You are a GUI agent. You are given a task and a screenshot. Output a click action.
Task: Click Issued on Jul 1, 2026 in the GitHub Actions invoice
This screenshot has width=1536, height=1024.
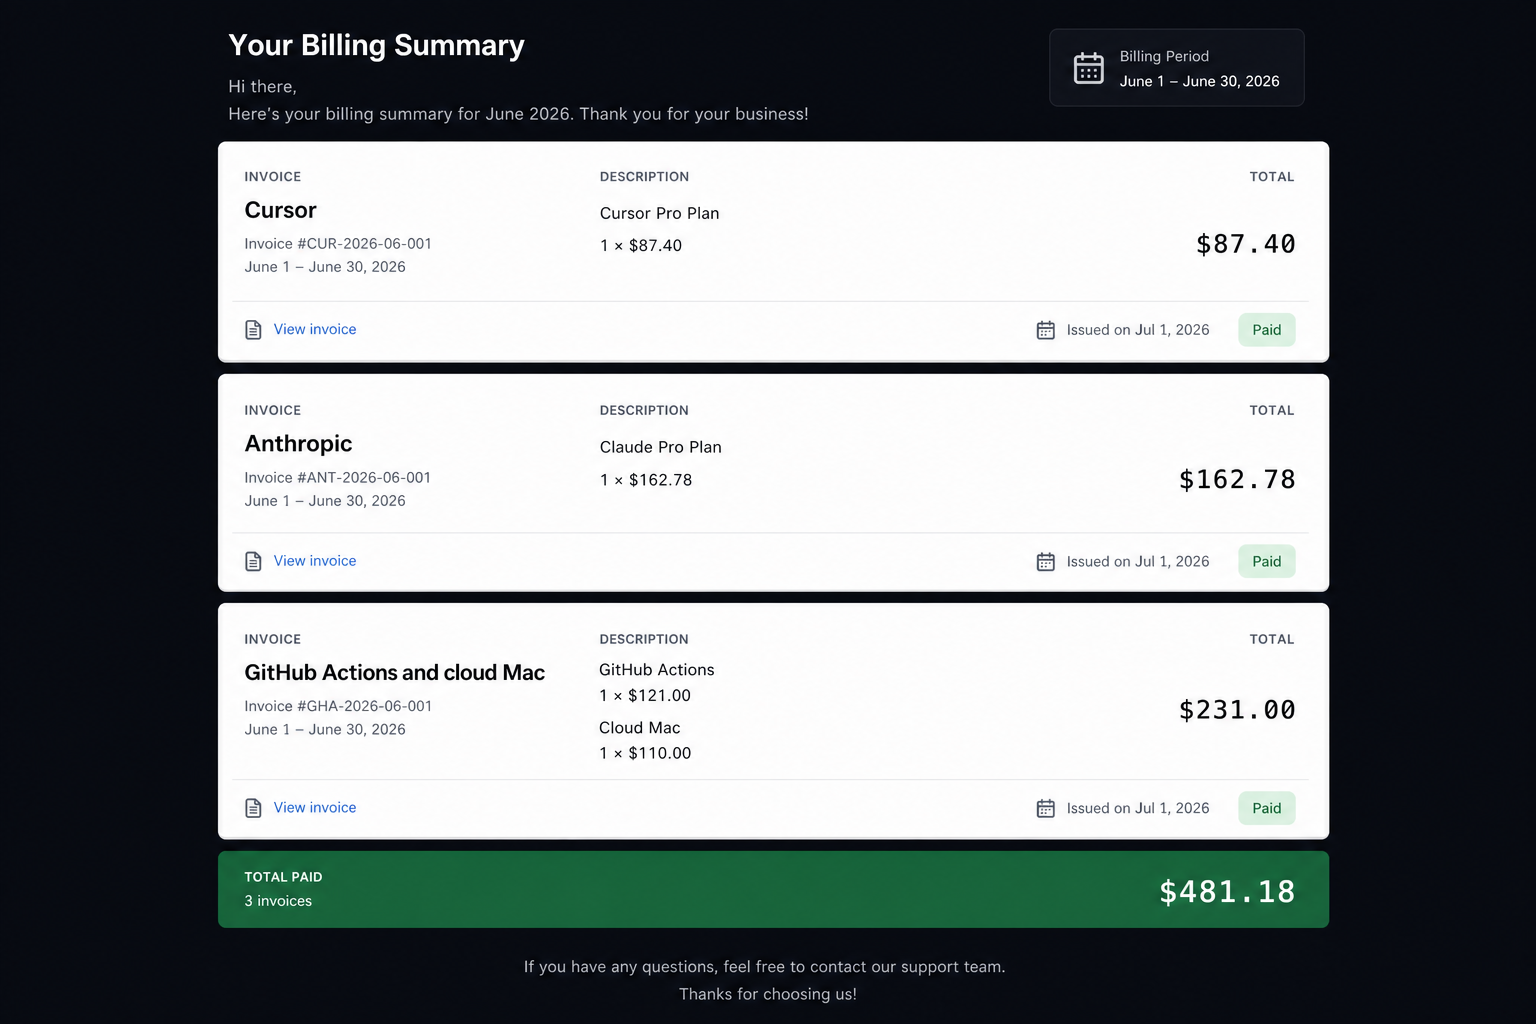click(x=1138, y=808)
